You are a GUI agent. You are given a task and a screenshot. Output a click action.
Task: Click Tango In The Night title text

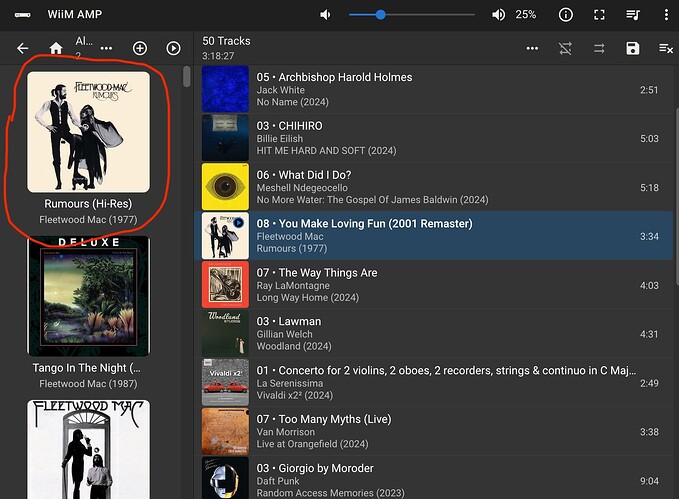(x=87, y=368)
